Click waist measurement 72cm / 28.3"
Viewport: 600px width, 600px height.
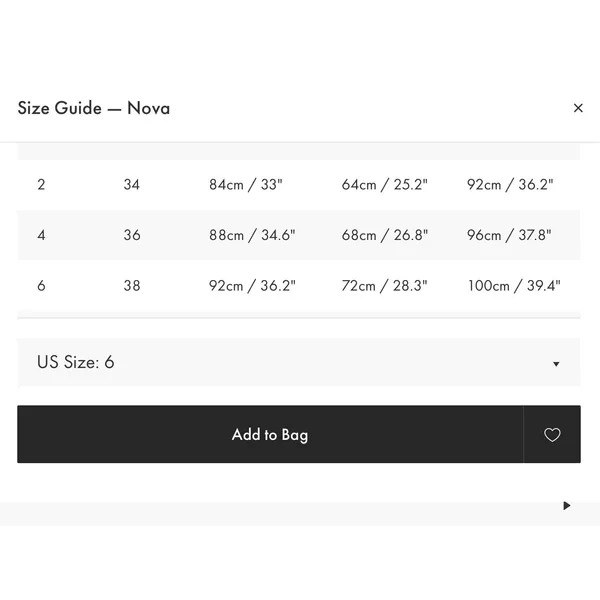pos(384,285)
